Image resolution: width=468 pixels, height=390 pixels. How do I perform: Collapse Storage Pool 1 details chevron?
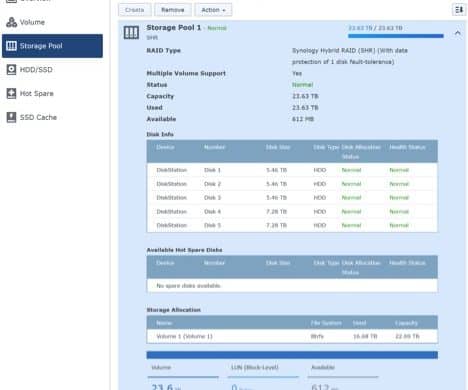tap(458, 33)
